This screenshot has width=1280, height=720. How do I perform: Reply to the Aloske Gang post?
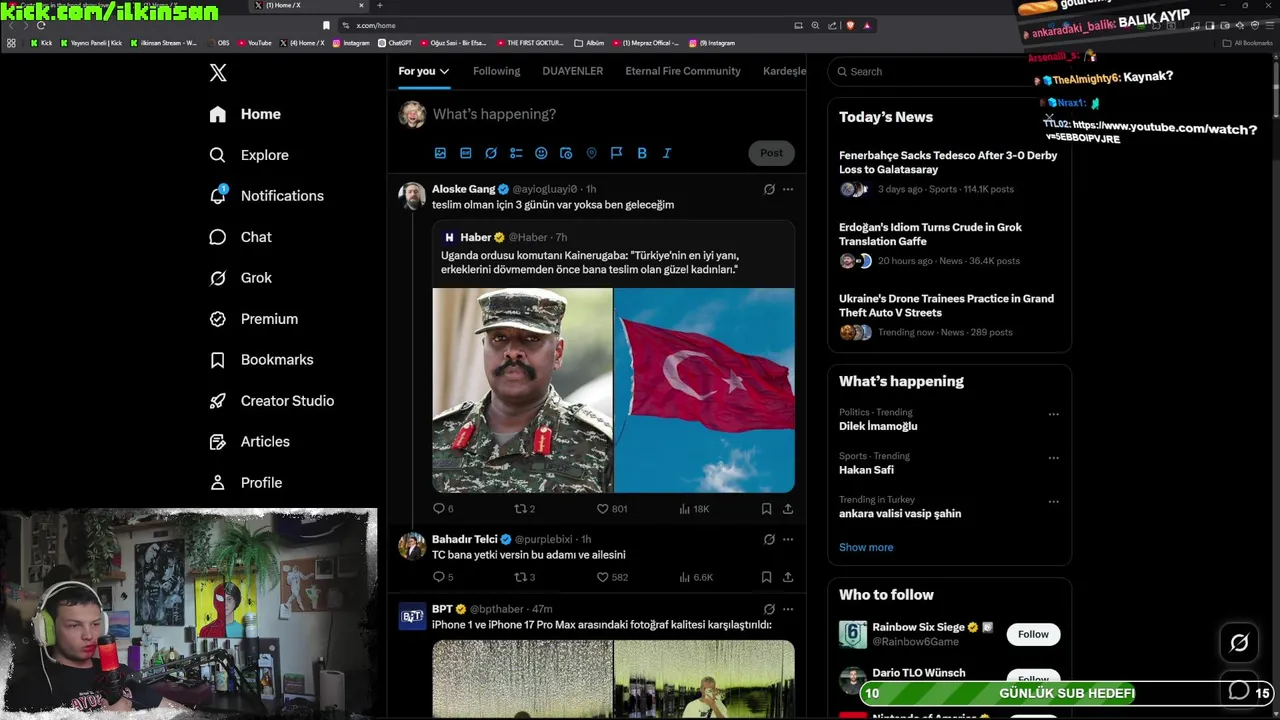coord(443,509)
